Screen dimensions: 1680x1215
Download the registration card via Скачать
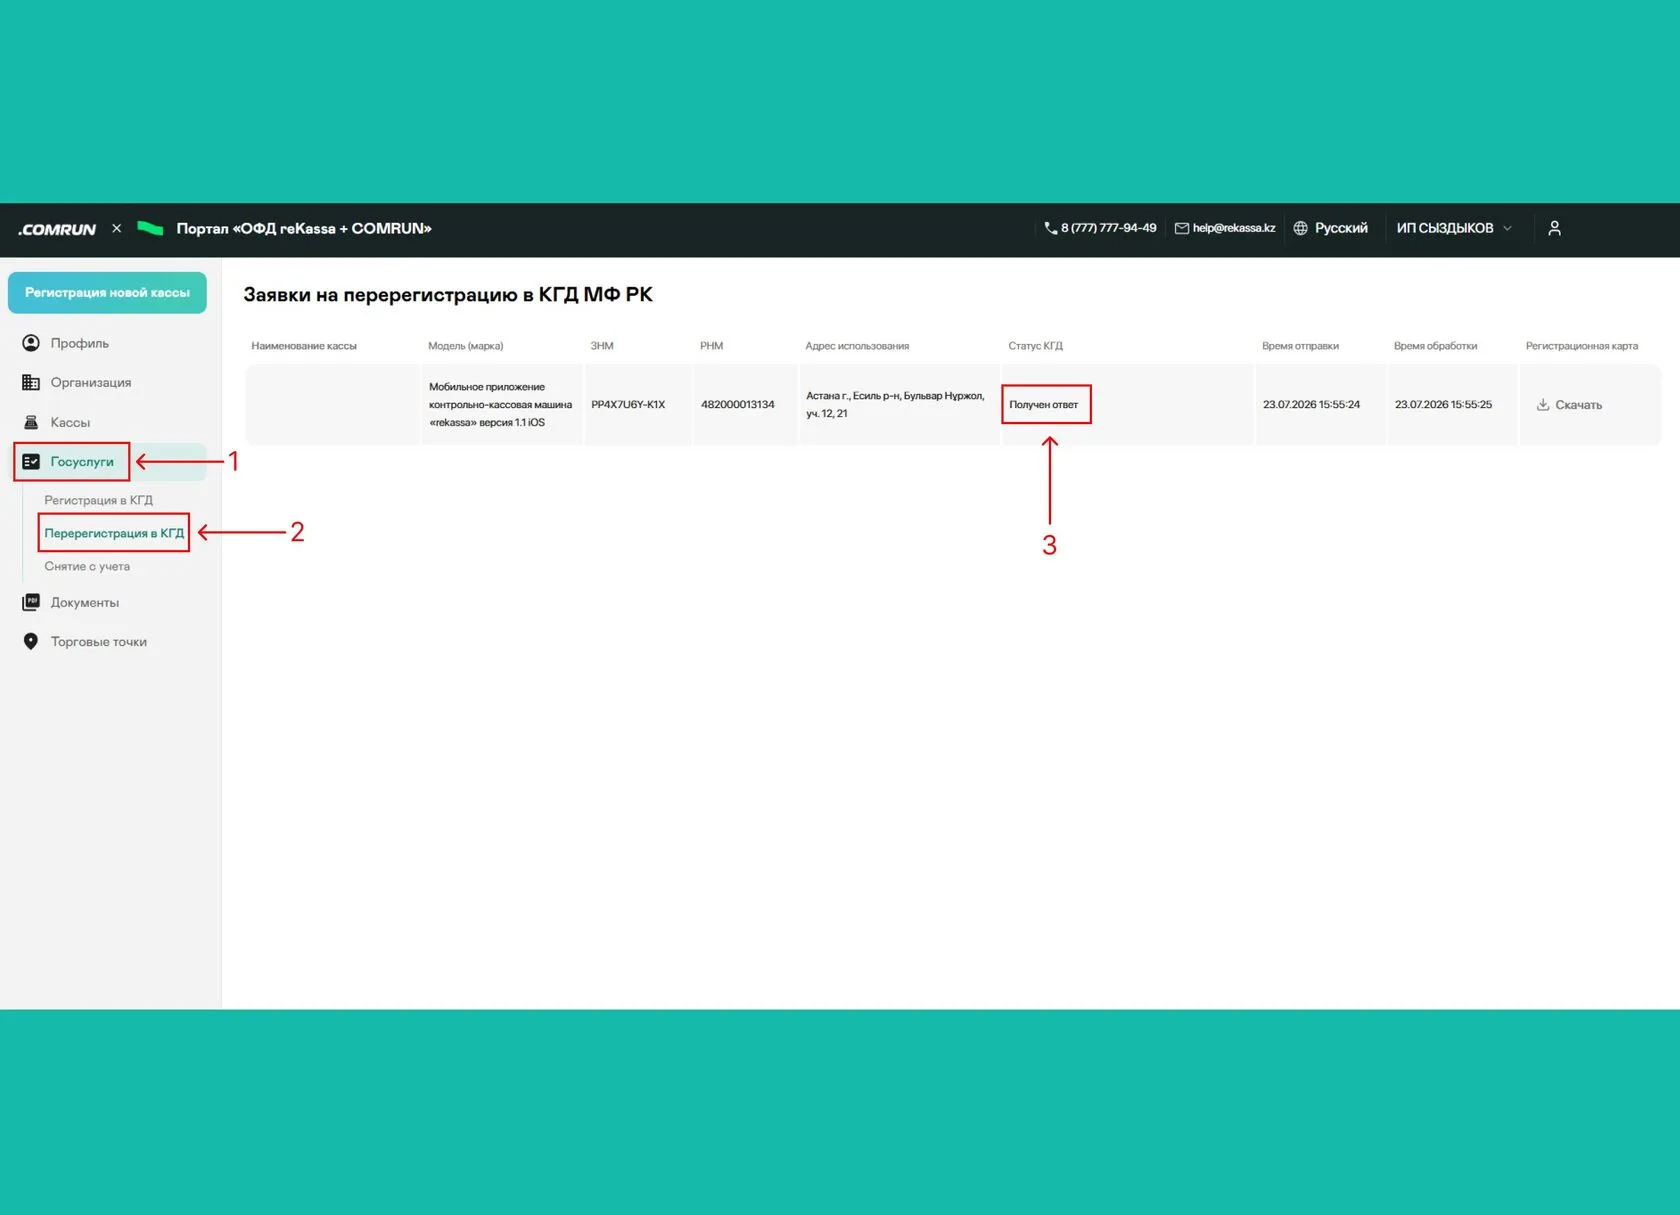1569,404
